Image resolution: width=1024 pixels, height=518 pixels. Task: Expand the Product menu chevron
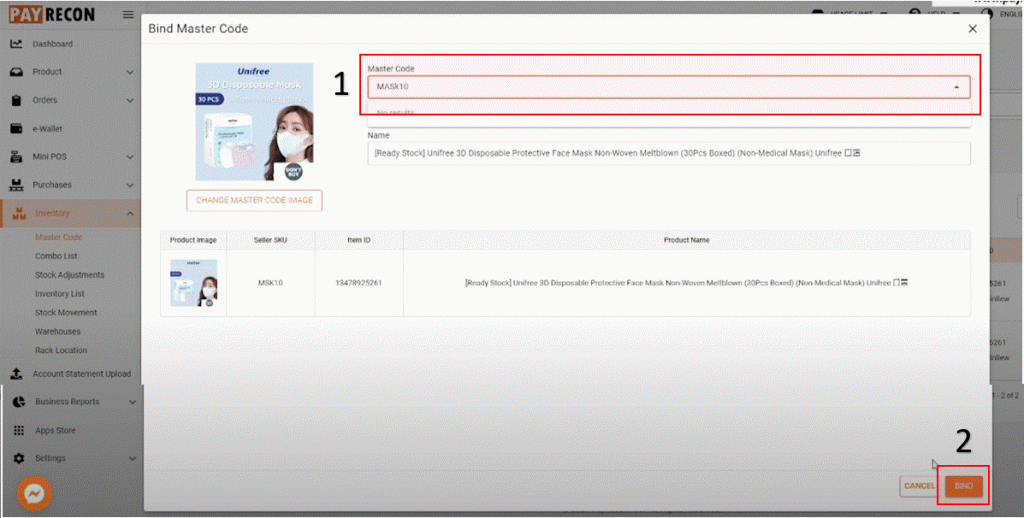pyautogui.click(x=129, y=72)
